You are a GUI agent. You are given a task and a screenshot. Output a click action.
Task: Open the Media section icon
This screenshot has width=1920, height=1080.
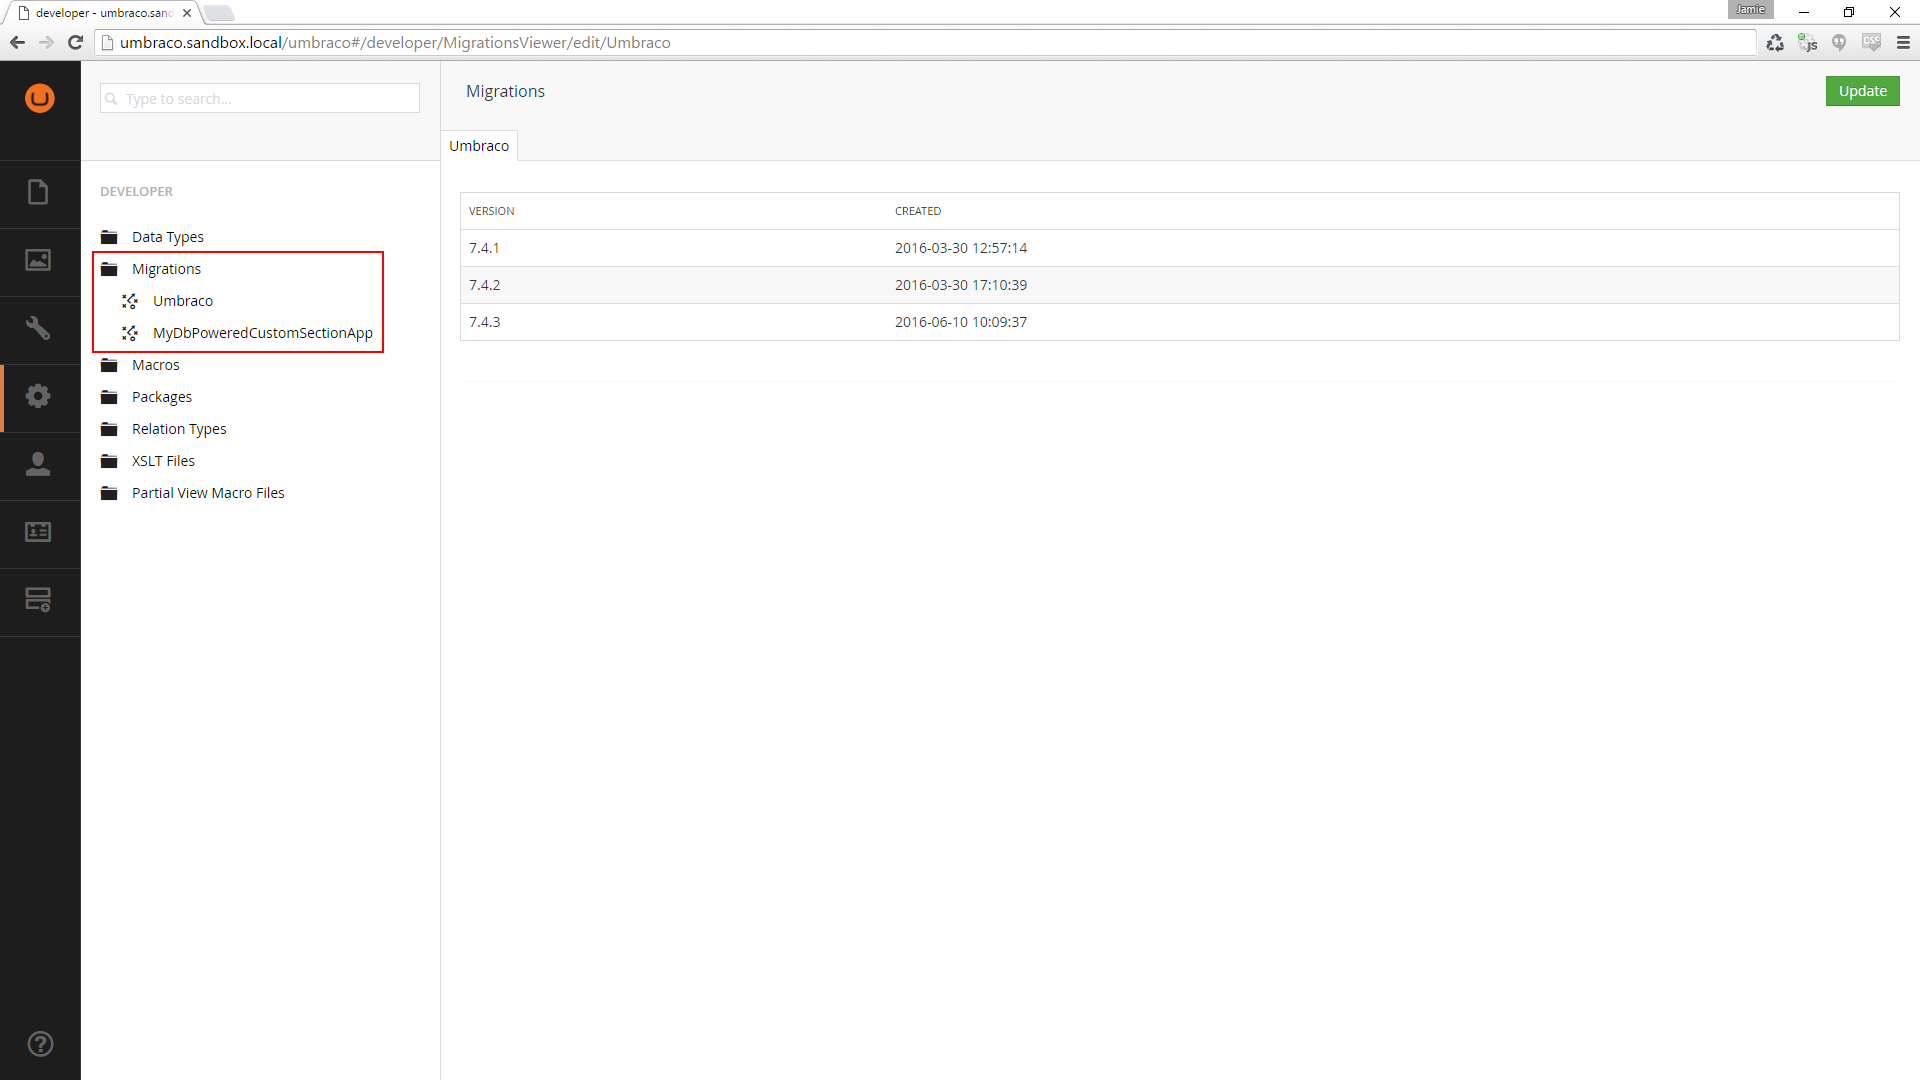point(38,260)
